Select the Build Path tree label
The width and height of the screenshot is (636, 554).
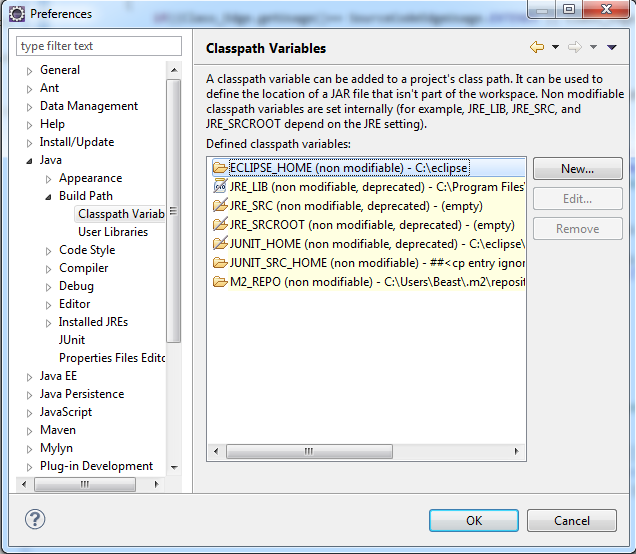pos(86,195)
